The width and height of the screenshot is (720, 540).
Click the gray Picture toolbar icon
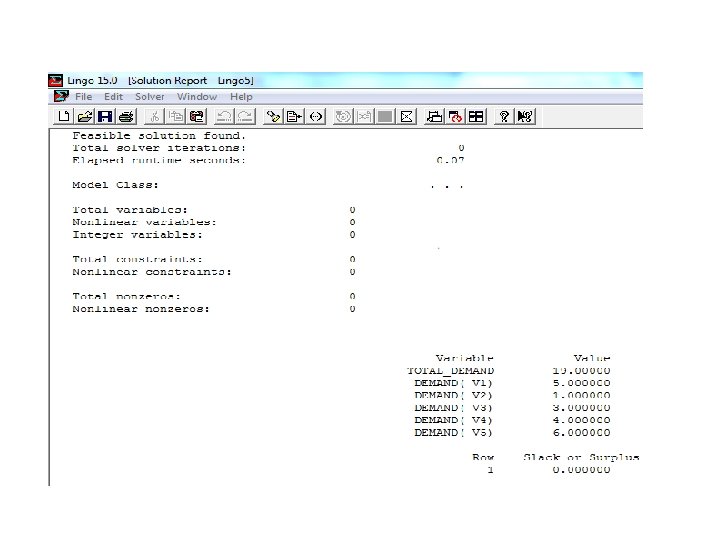pos(385,117)
